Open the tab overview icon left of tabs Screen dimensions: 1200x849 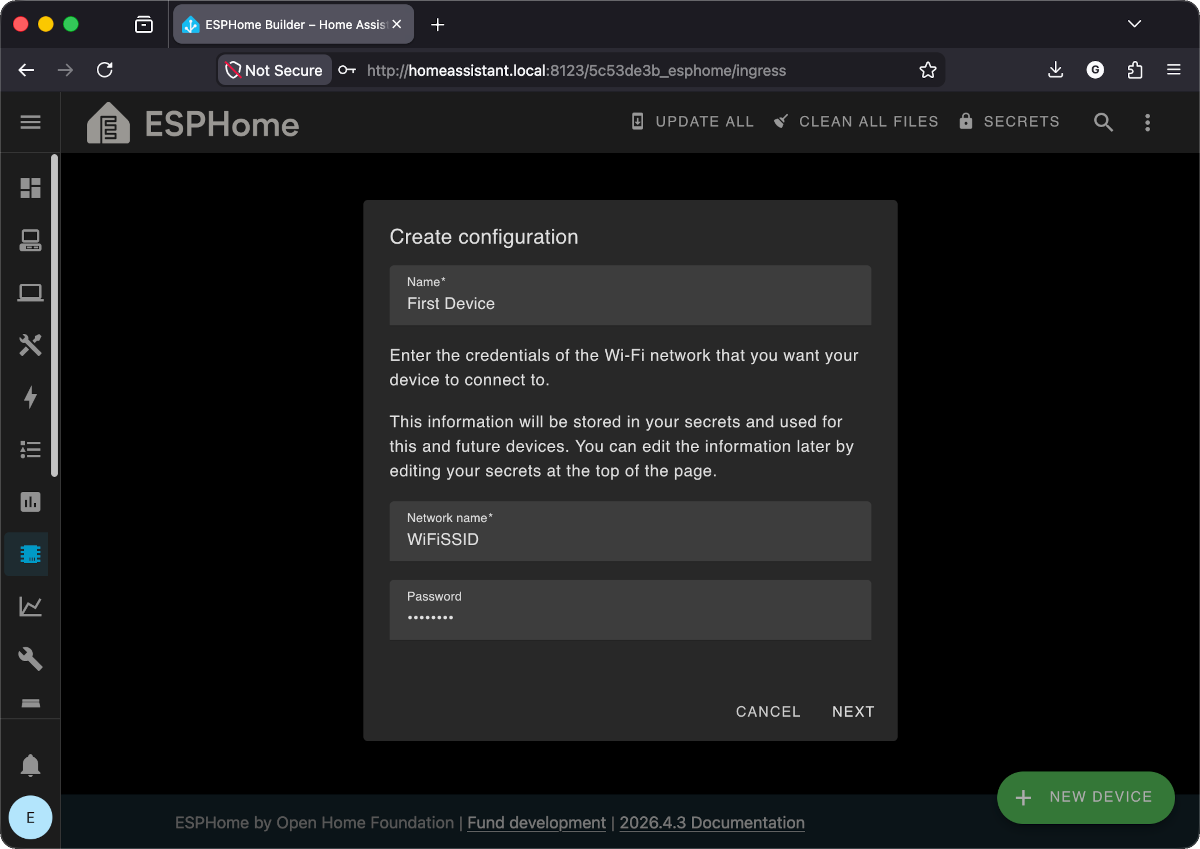tap(144, 25)
